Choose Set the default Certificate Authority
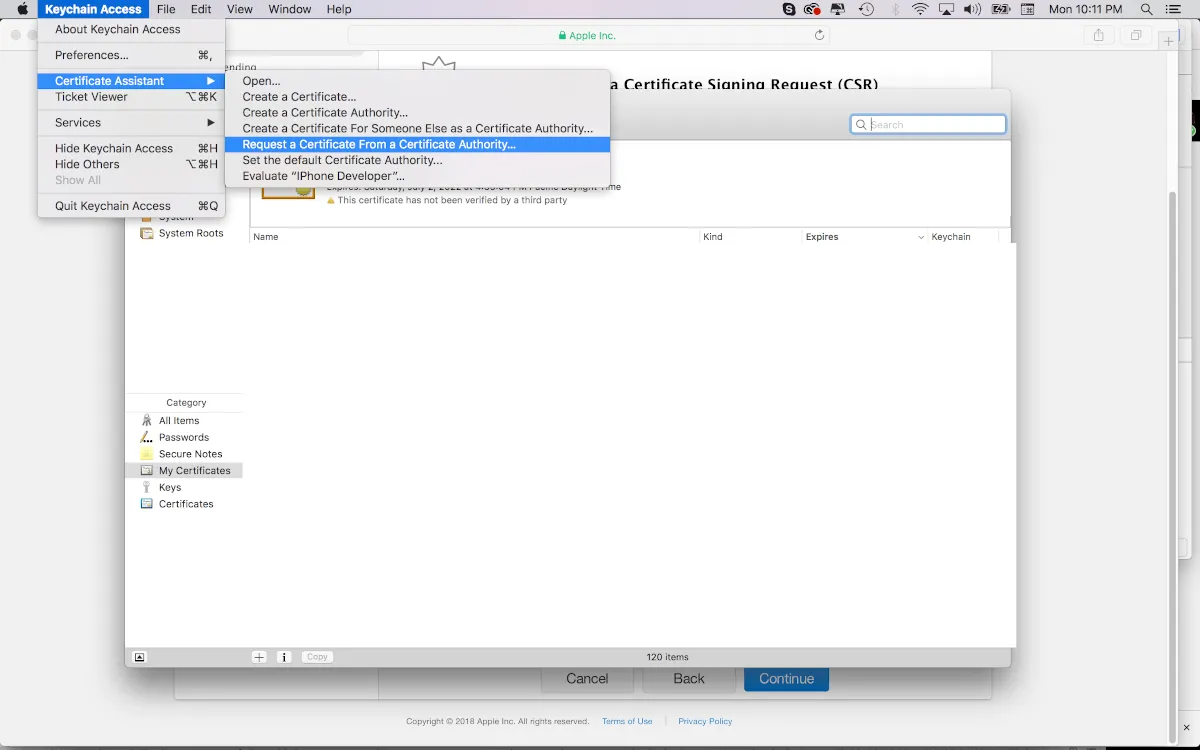The image size is (1200, 750). [x=418, y=160]
